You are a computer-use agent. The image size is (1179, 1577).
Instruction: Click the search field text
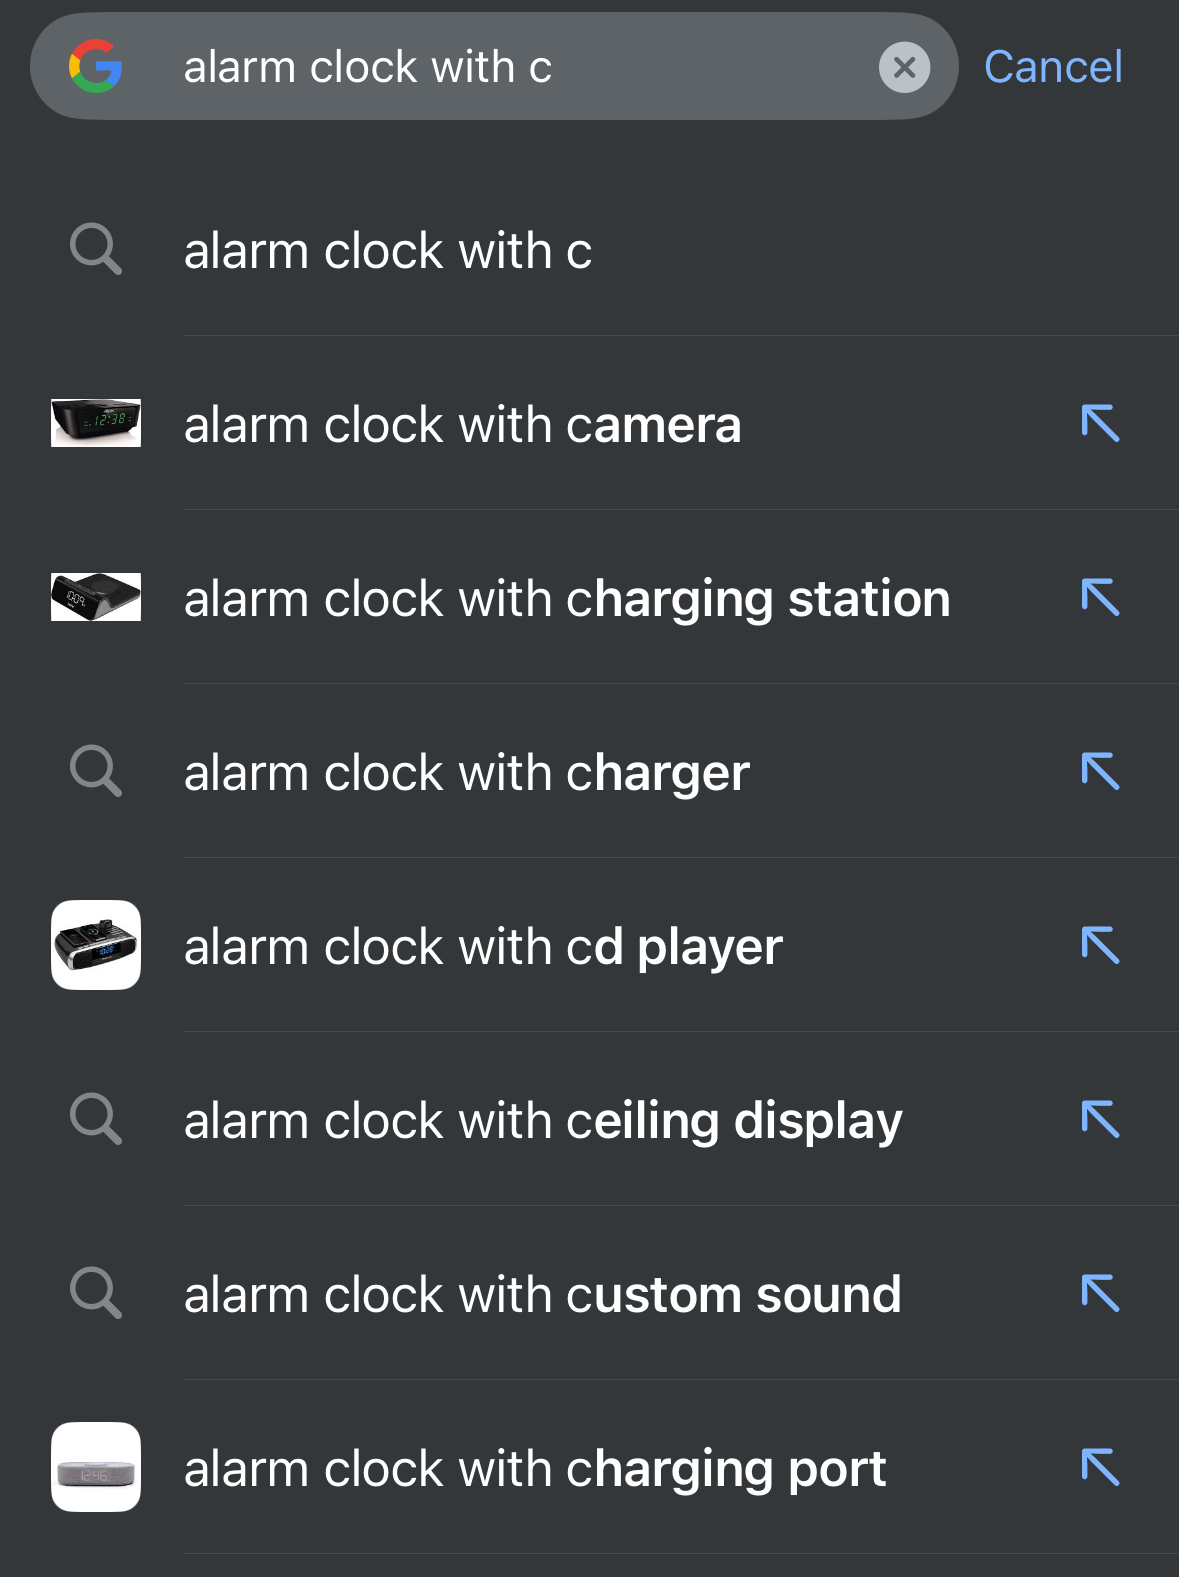point(367,67)
